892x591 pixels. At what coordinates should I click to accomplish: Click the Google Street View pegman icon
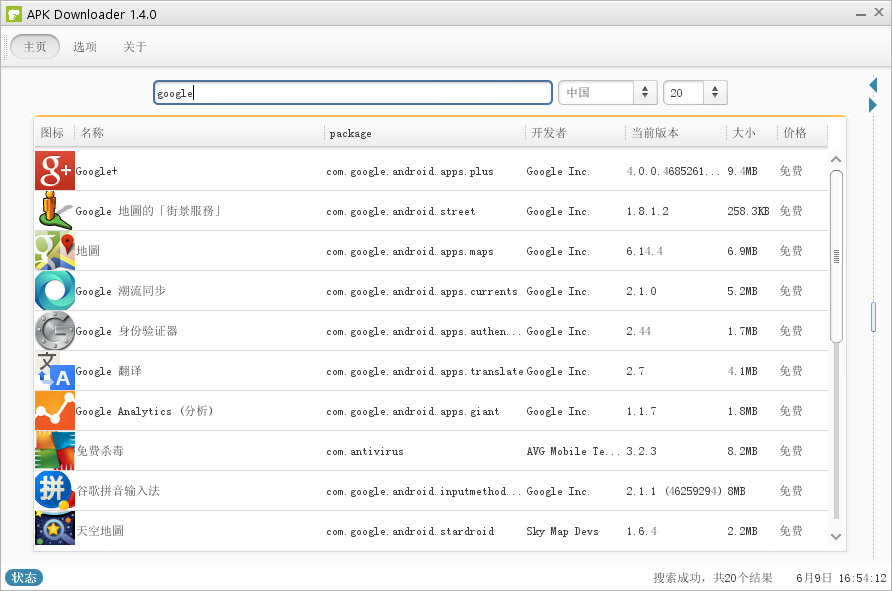55,210
